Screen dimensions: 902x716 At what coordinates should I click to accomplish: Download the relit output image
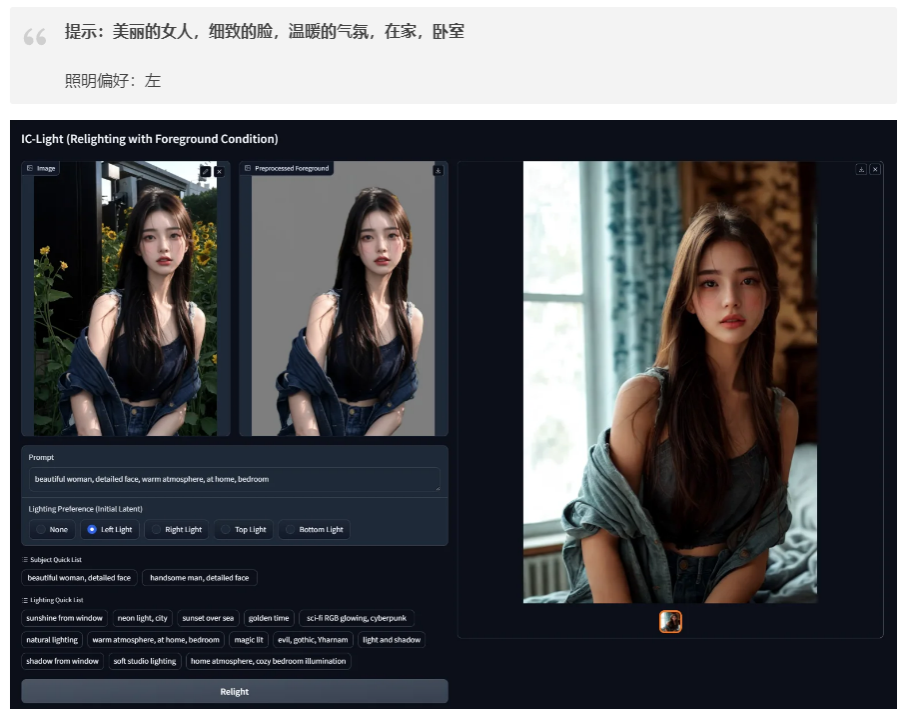pos(861,169)
